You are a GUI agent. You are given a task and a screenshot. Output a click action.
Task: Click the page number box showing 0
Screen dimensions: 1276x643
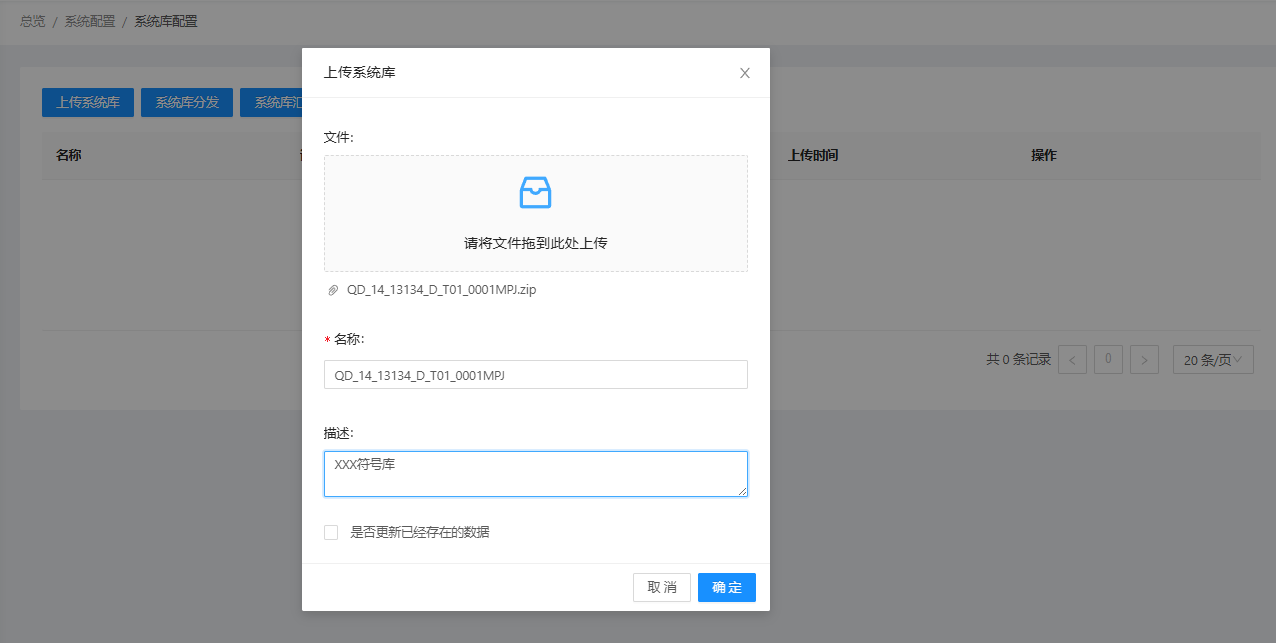[1108, 360]
